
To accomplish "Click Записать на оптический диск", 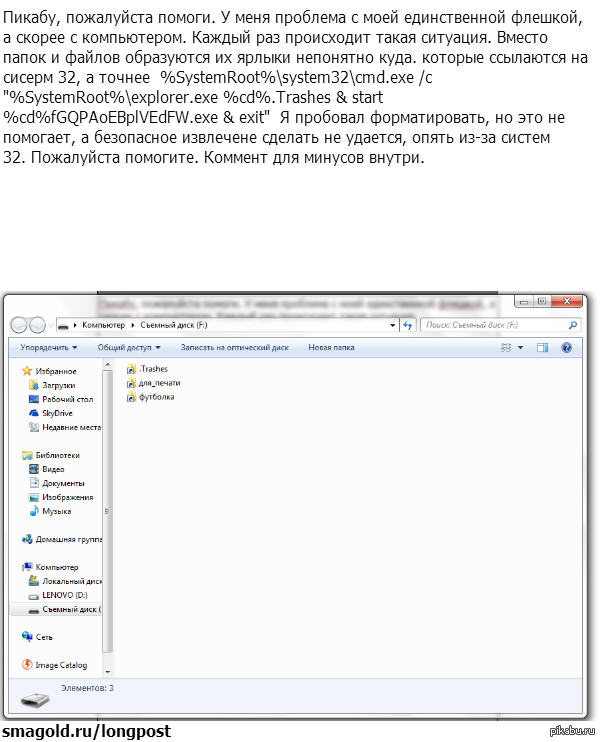I will pyautogui.click(x=234, y=348).
